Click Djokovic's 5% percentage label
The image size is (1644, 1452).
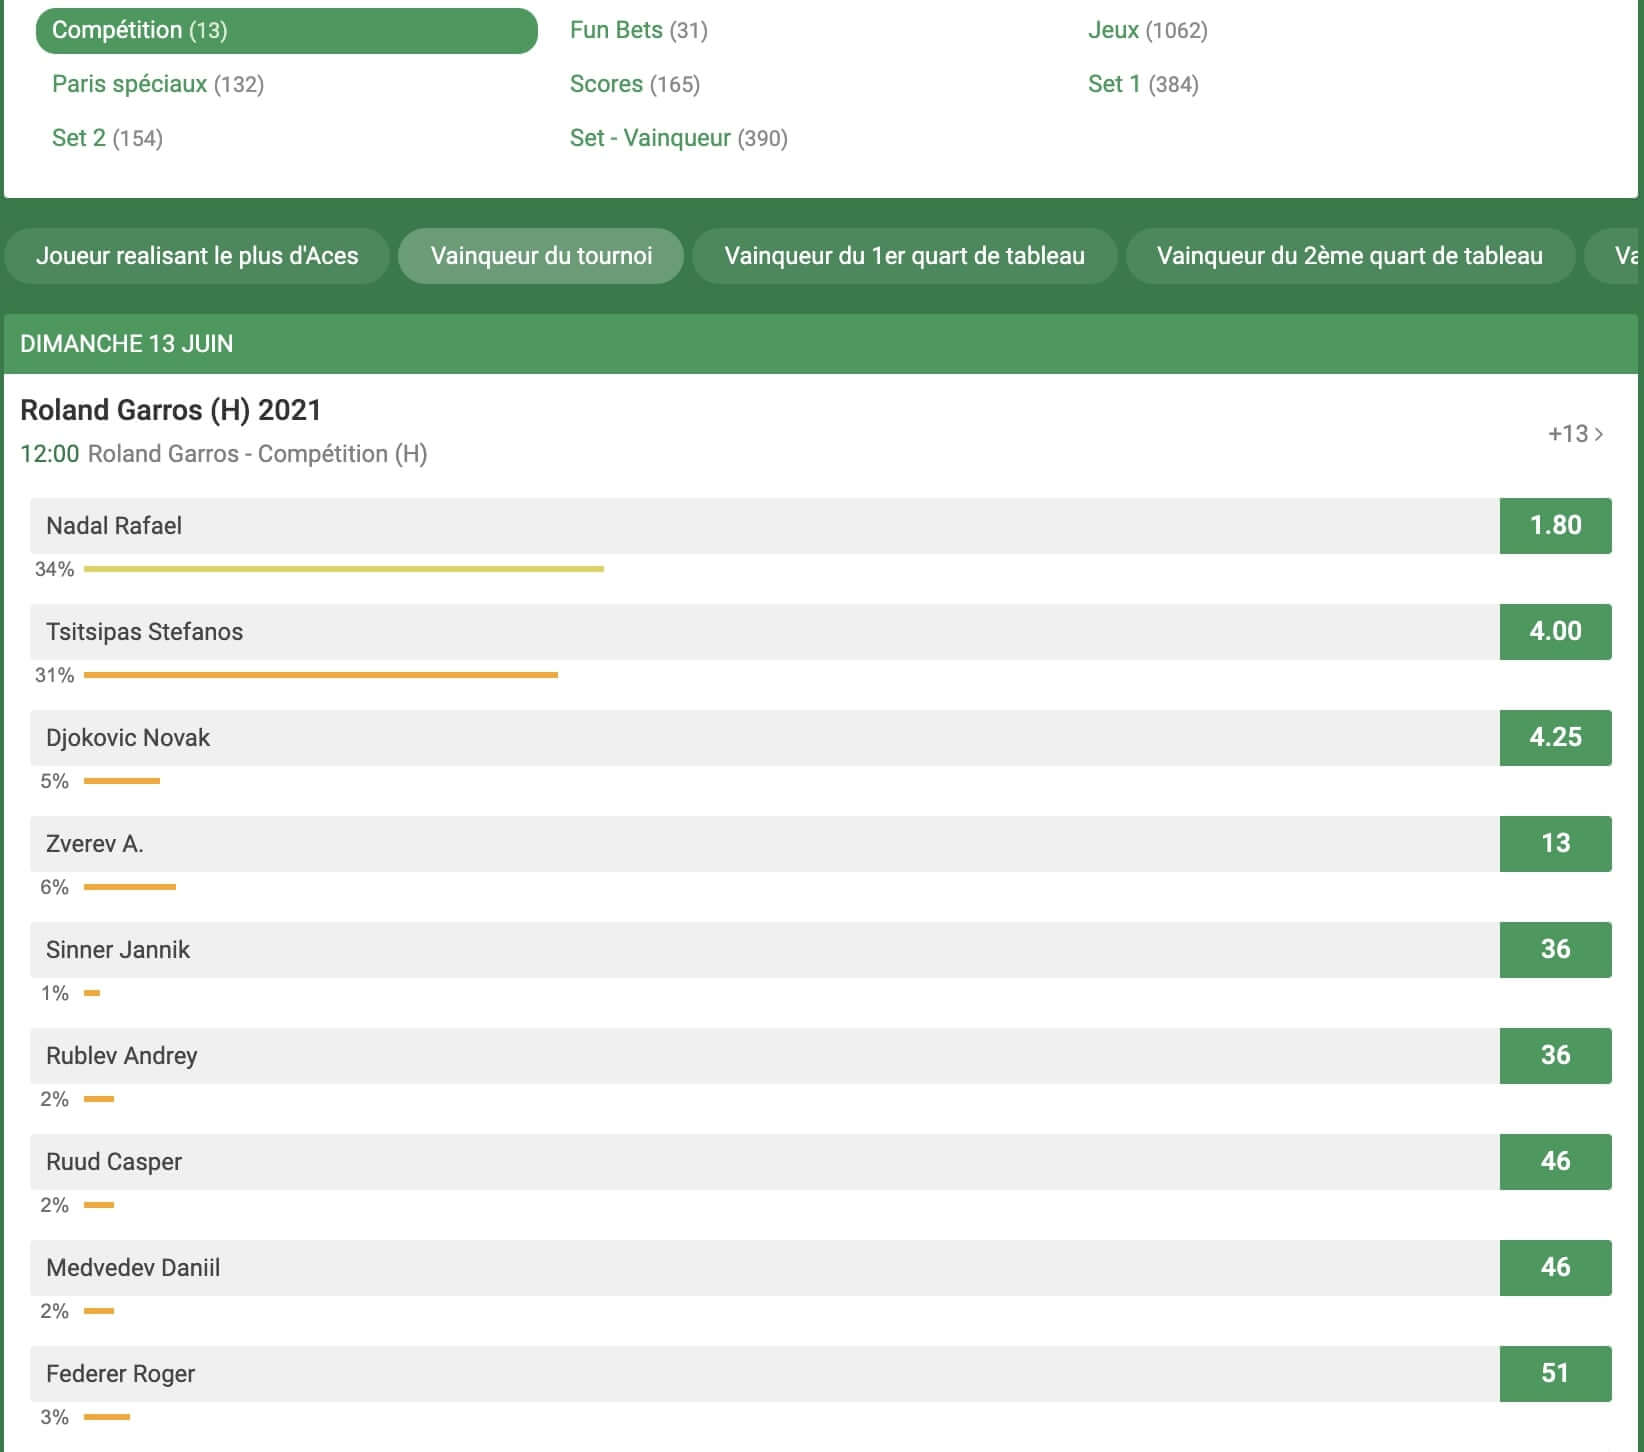click(54, 781)
